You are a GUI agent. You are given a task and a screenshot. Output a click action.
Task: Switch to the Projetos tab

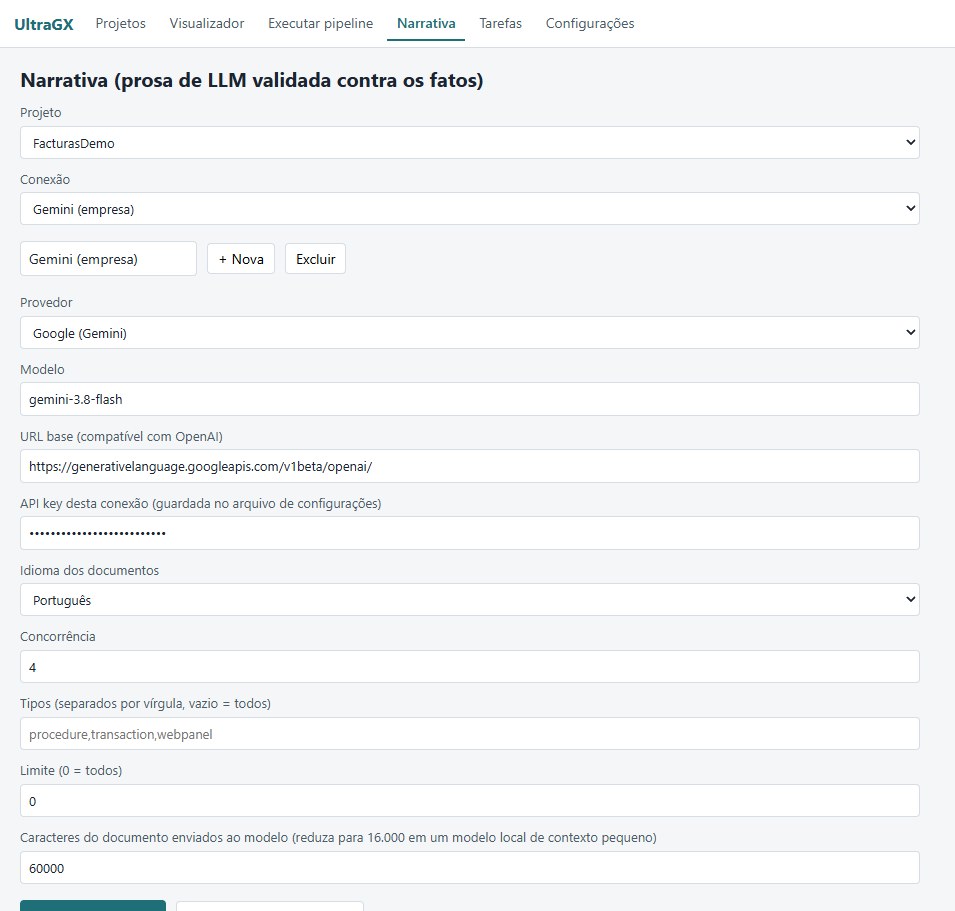tap(121, 23)
